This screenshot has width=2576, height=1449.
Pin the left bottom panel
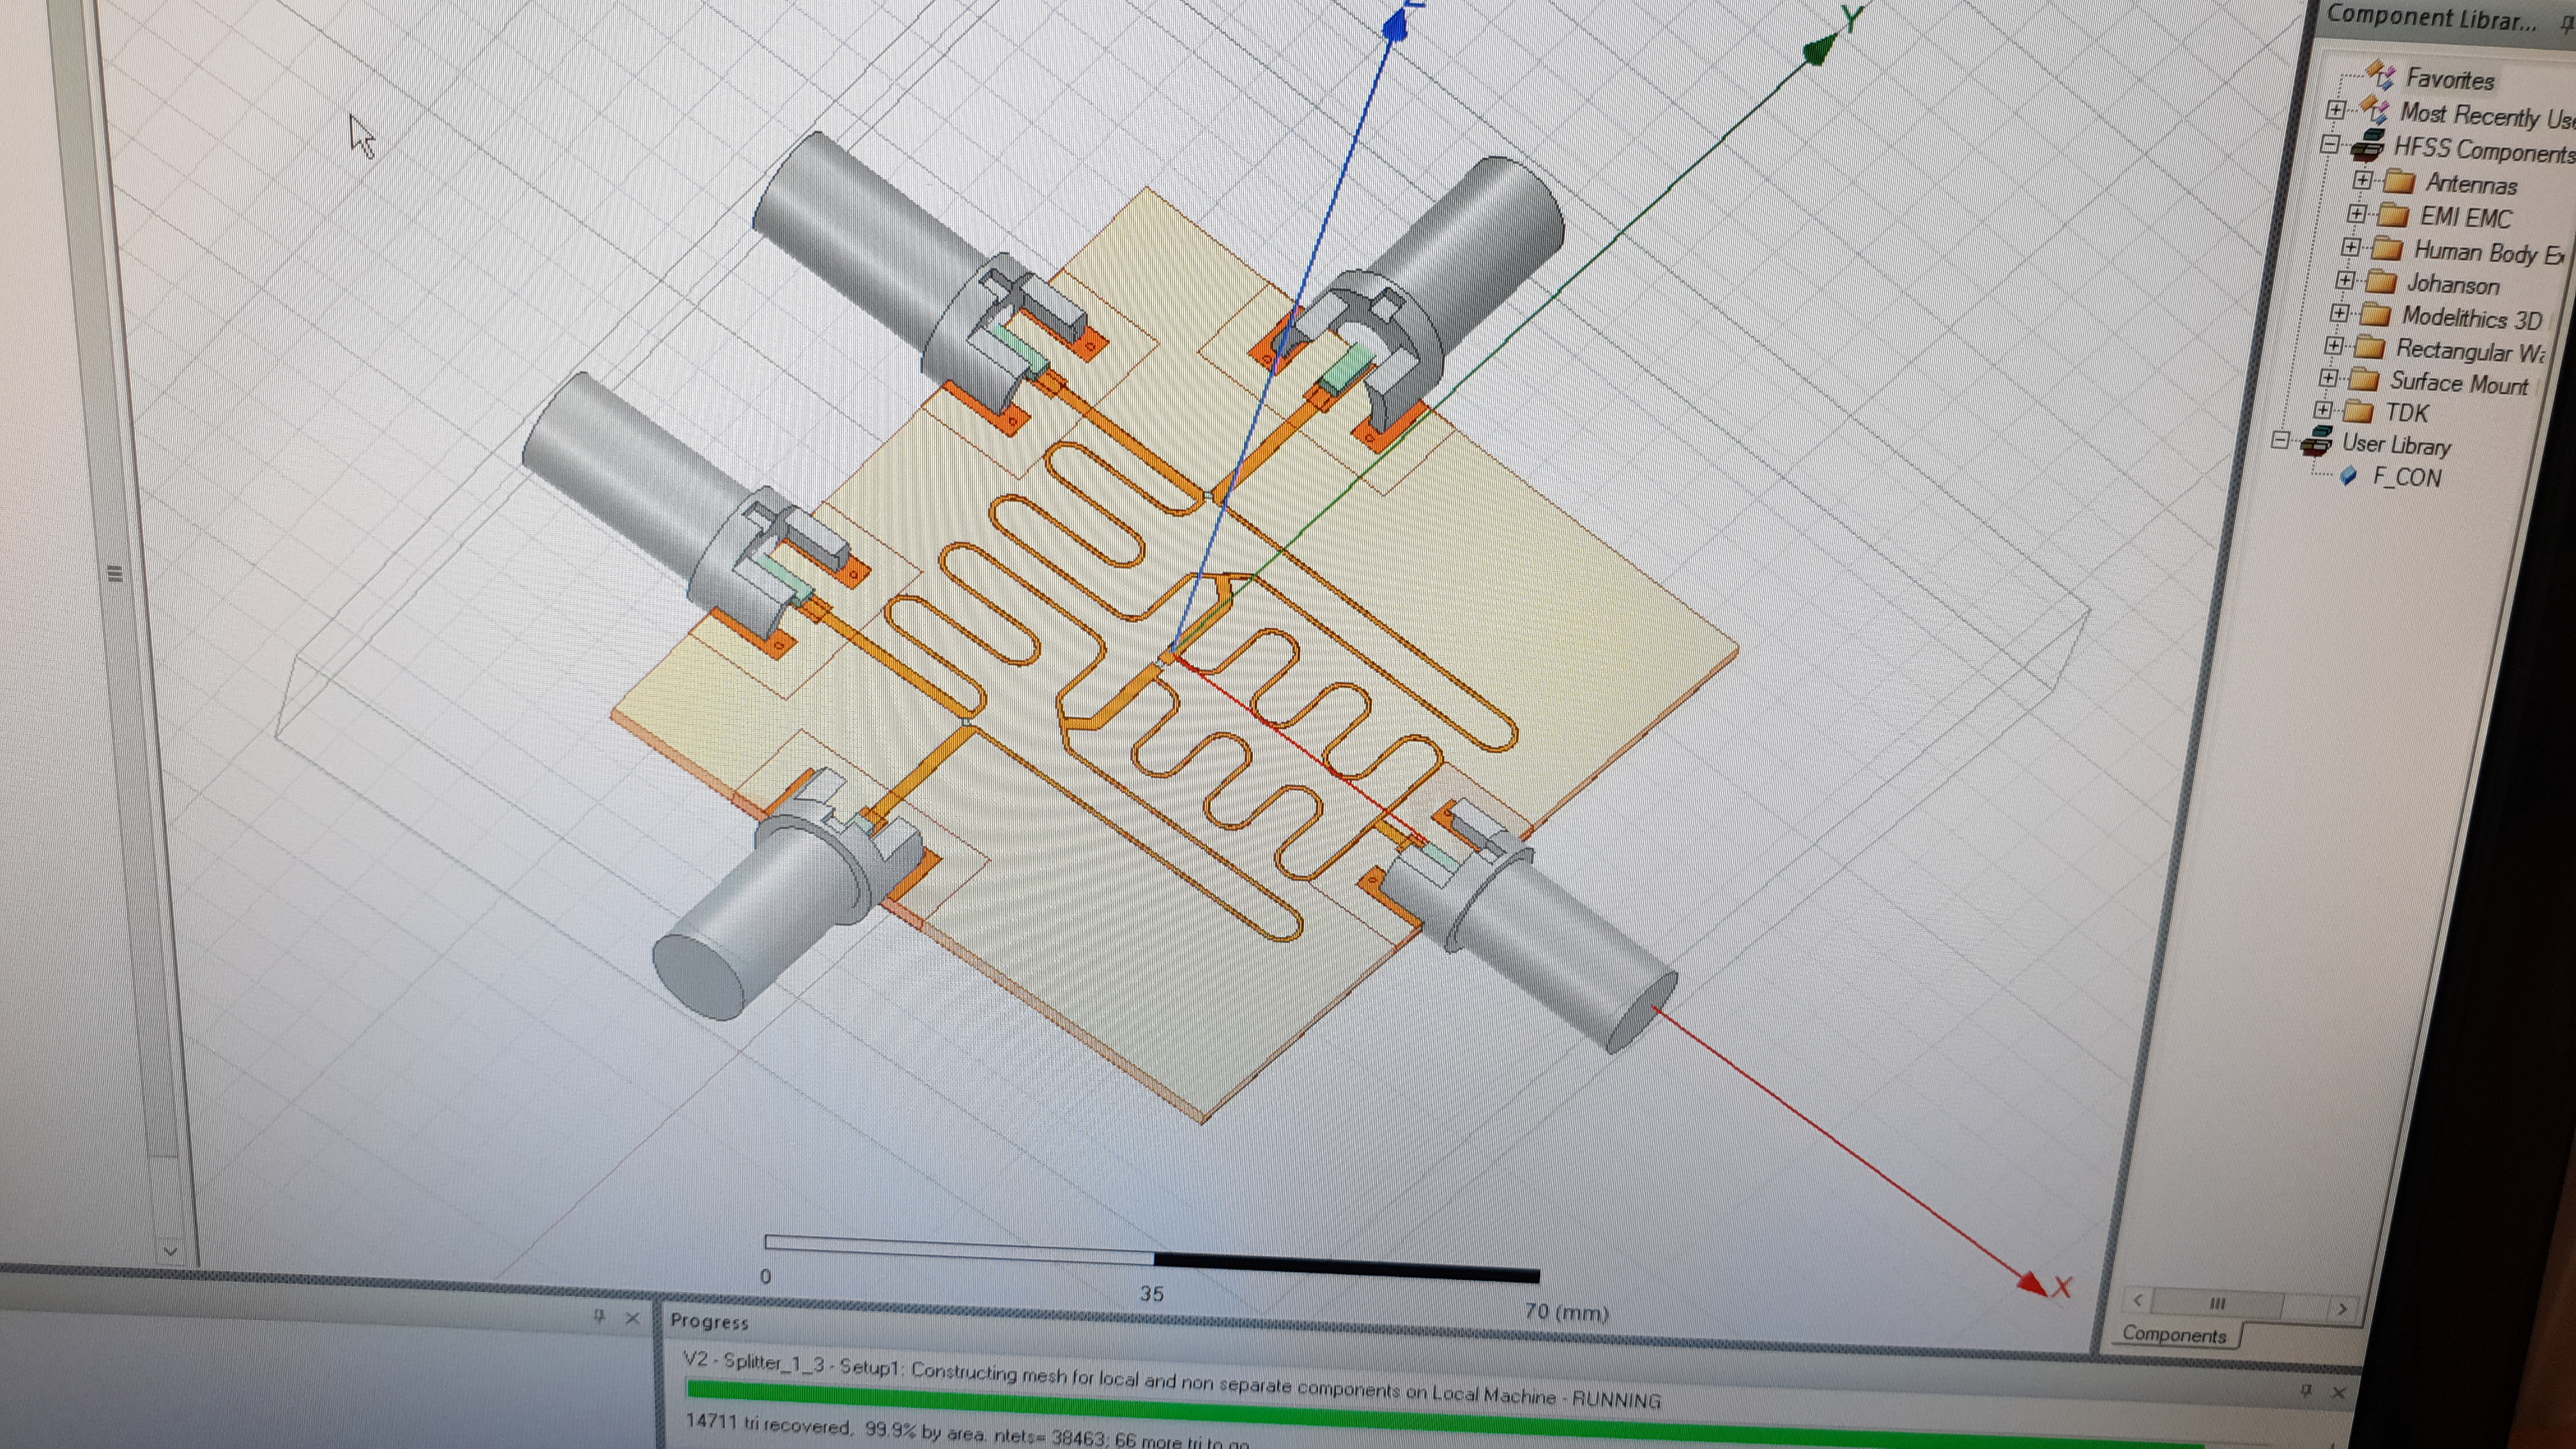point(599,1316)
